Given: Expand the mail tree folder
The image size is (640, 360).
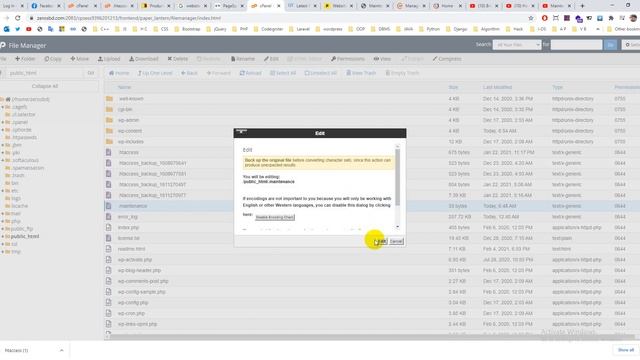Looking at the screenshot, I should 2,213.
